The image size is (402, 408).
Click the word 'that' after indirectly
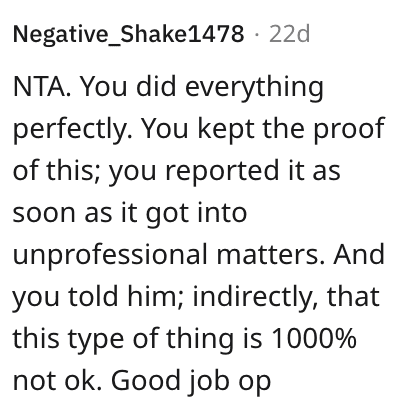353,297
